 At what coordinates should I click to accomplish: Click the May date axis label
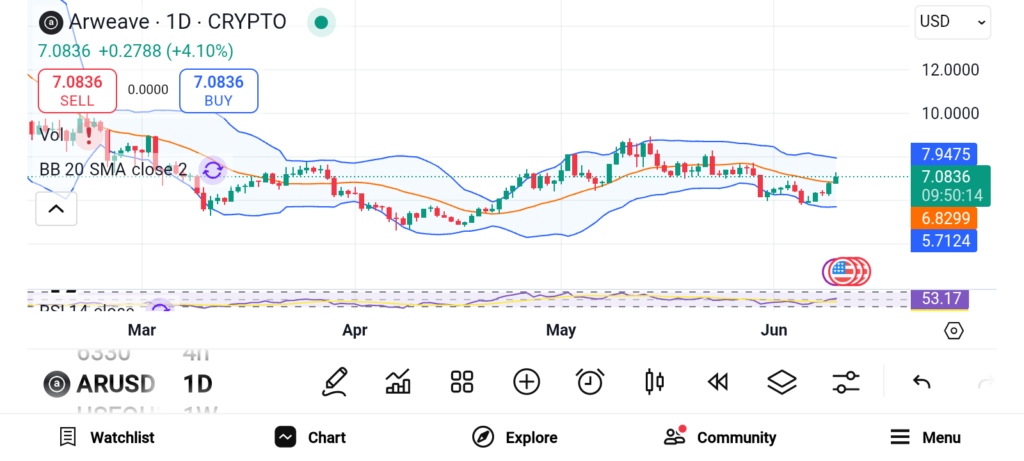(561, 330)
